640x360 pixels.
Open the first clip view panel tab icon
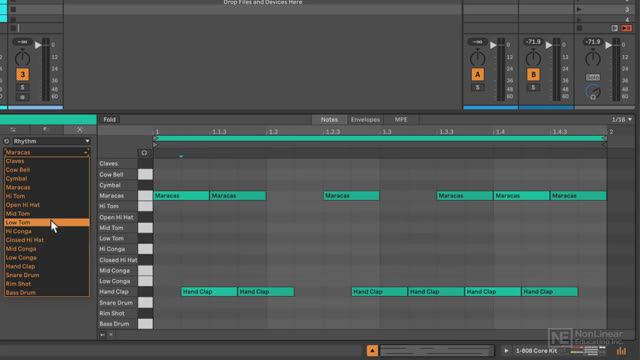click(13, 130)
